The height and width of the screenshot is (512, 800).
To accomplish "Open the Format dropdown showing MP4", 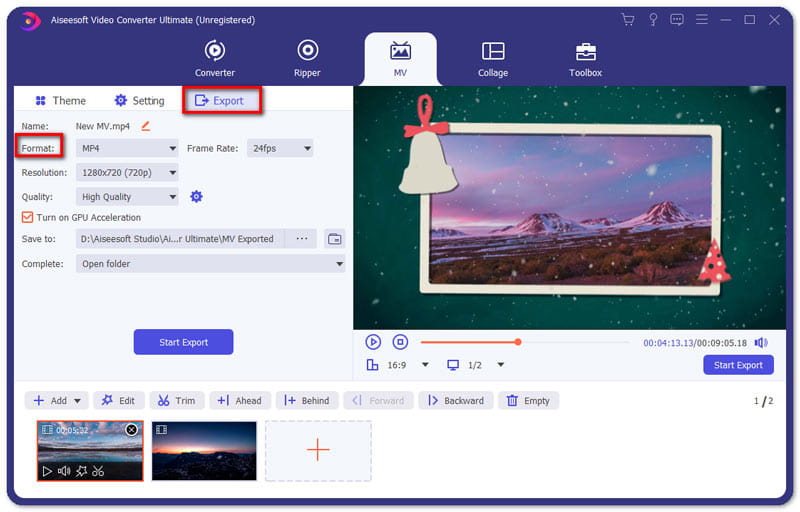I will click(x=127, y=148).
